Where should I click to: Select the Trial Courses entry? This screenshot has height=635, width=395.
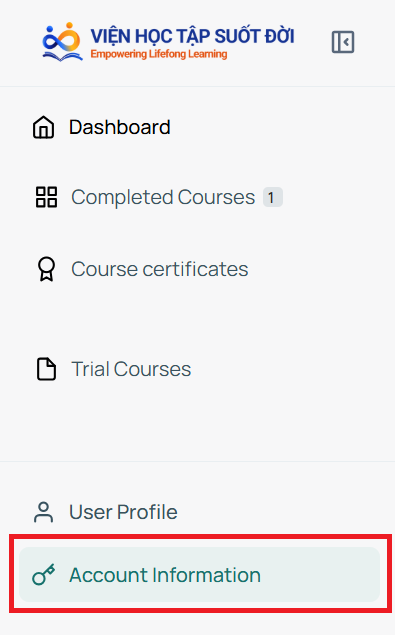tap(131, 369)
